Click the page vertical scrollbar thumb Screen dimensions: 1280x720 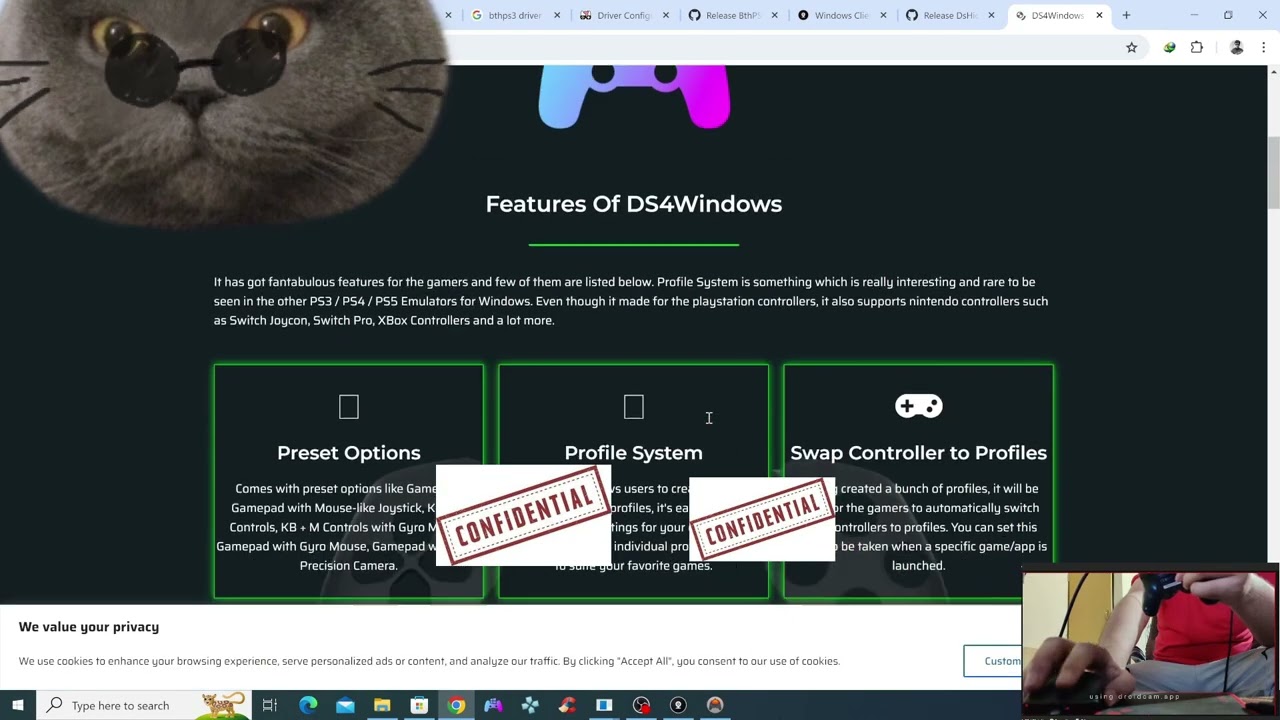tap(1273, 173)
